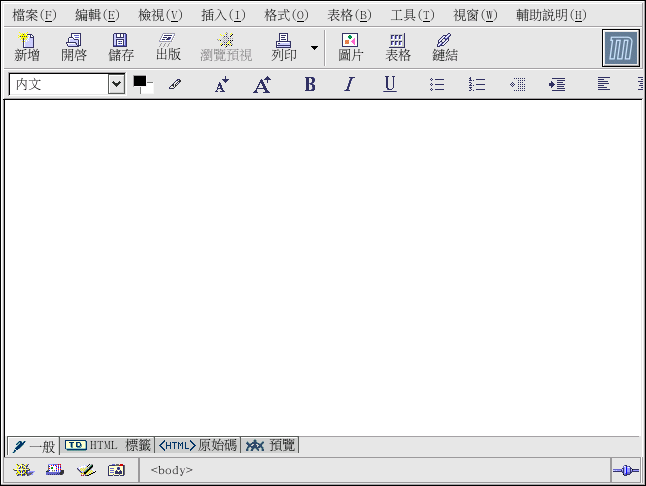Open the 格式 menu
646x486 pixels.
[286, 15]
